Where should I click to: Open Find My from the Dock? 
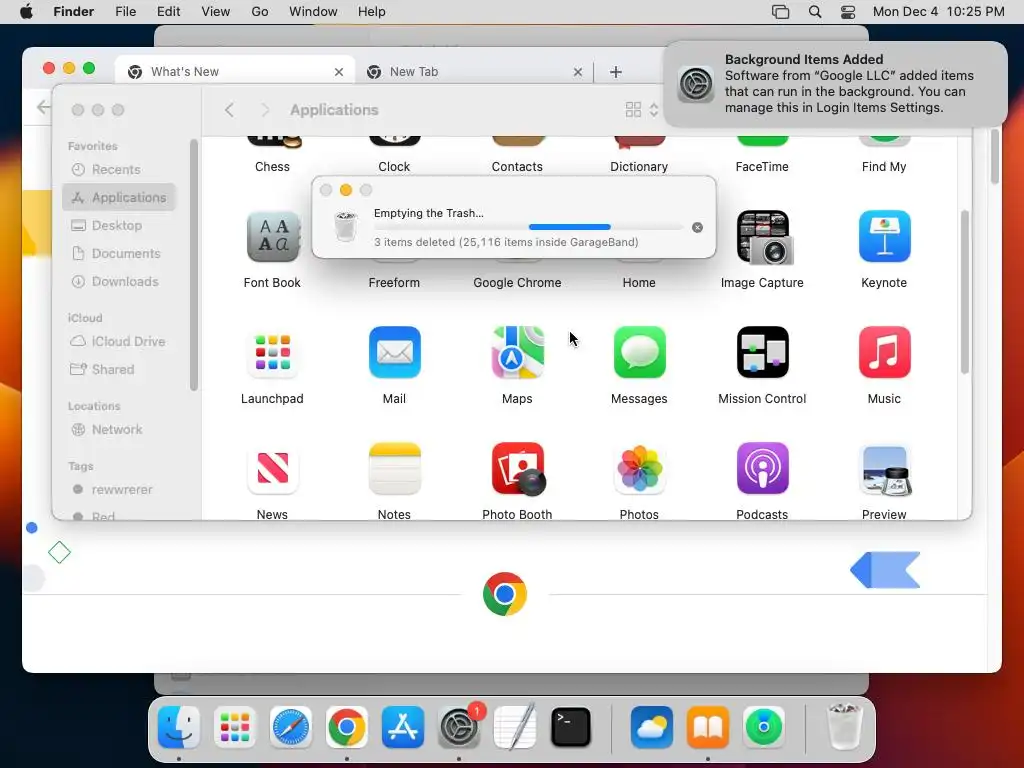click(763, 727)
